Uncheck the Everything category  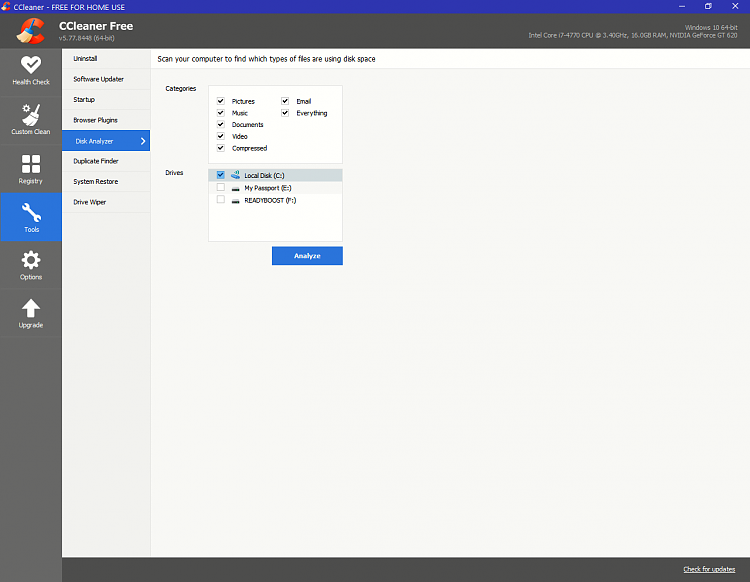tap(285, 113)
